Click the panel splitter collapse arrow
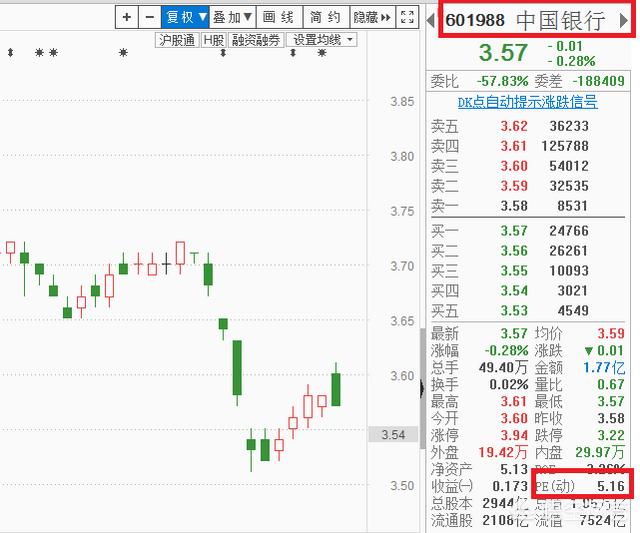640x533 pixels. 422,389
